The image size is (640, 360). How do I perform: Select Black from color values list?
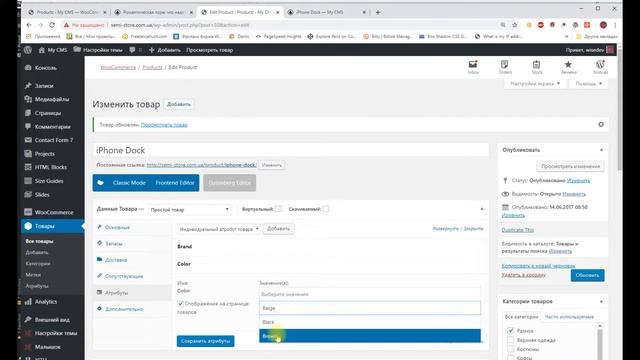370,322
